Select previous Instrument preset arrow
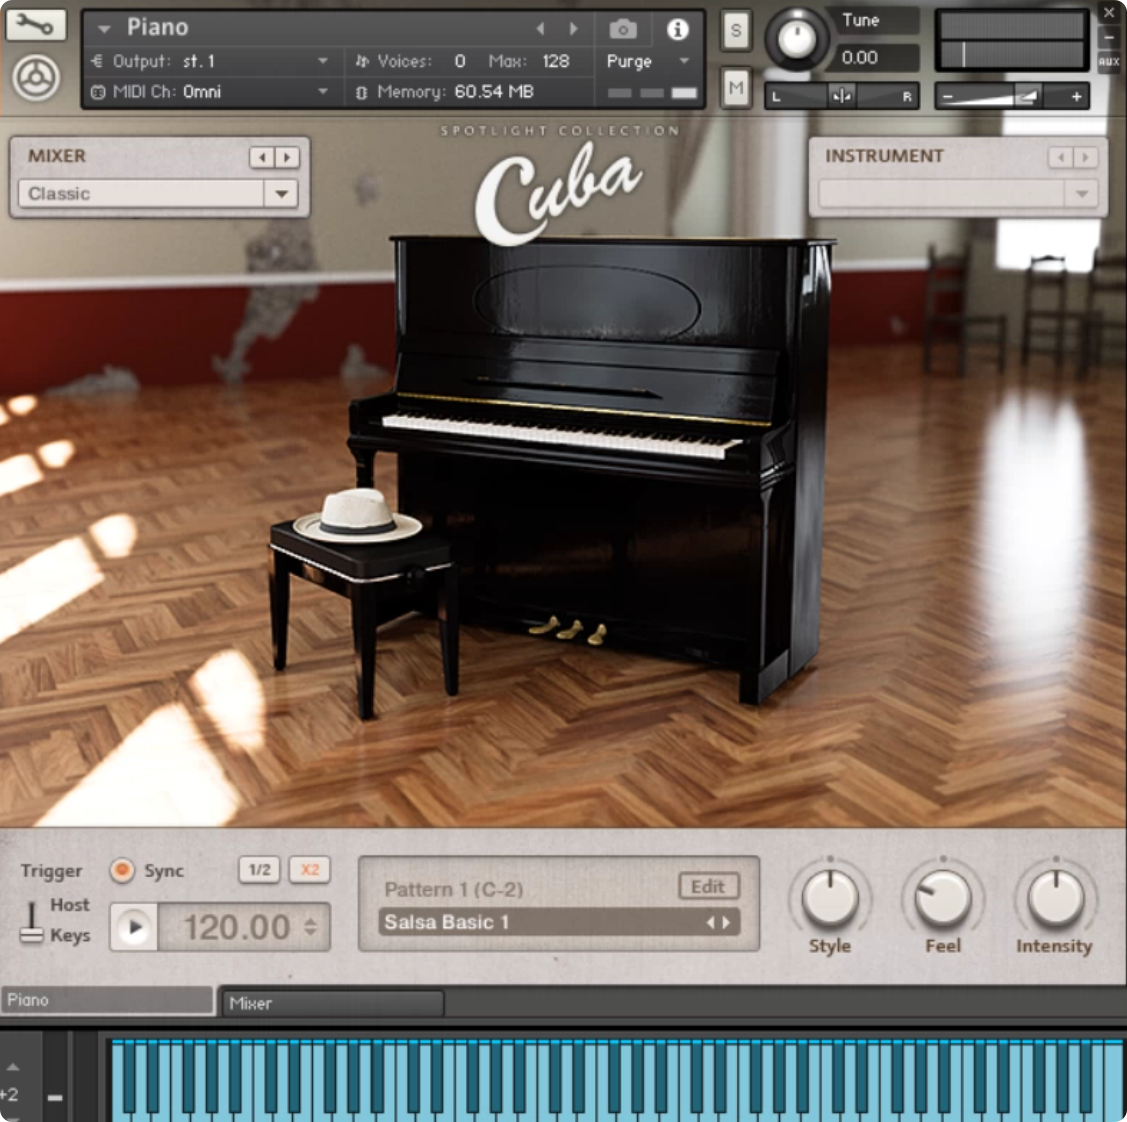This screenshot has width=1127, height=1122. point(1061,157)
